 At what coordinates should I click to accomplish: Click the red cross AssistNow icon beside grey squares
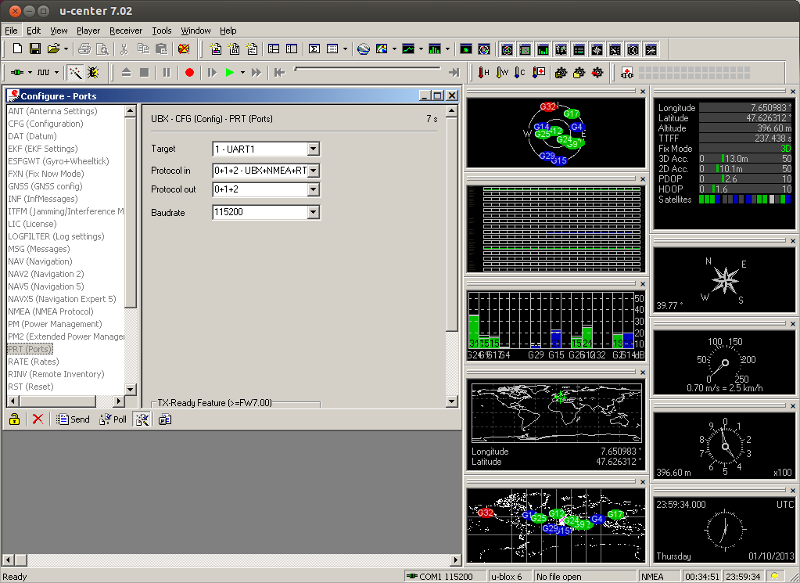click(x=627, y=72)
